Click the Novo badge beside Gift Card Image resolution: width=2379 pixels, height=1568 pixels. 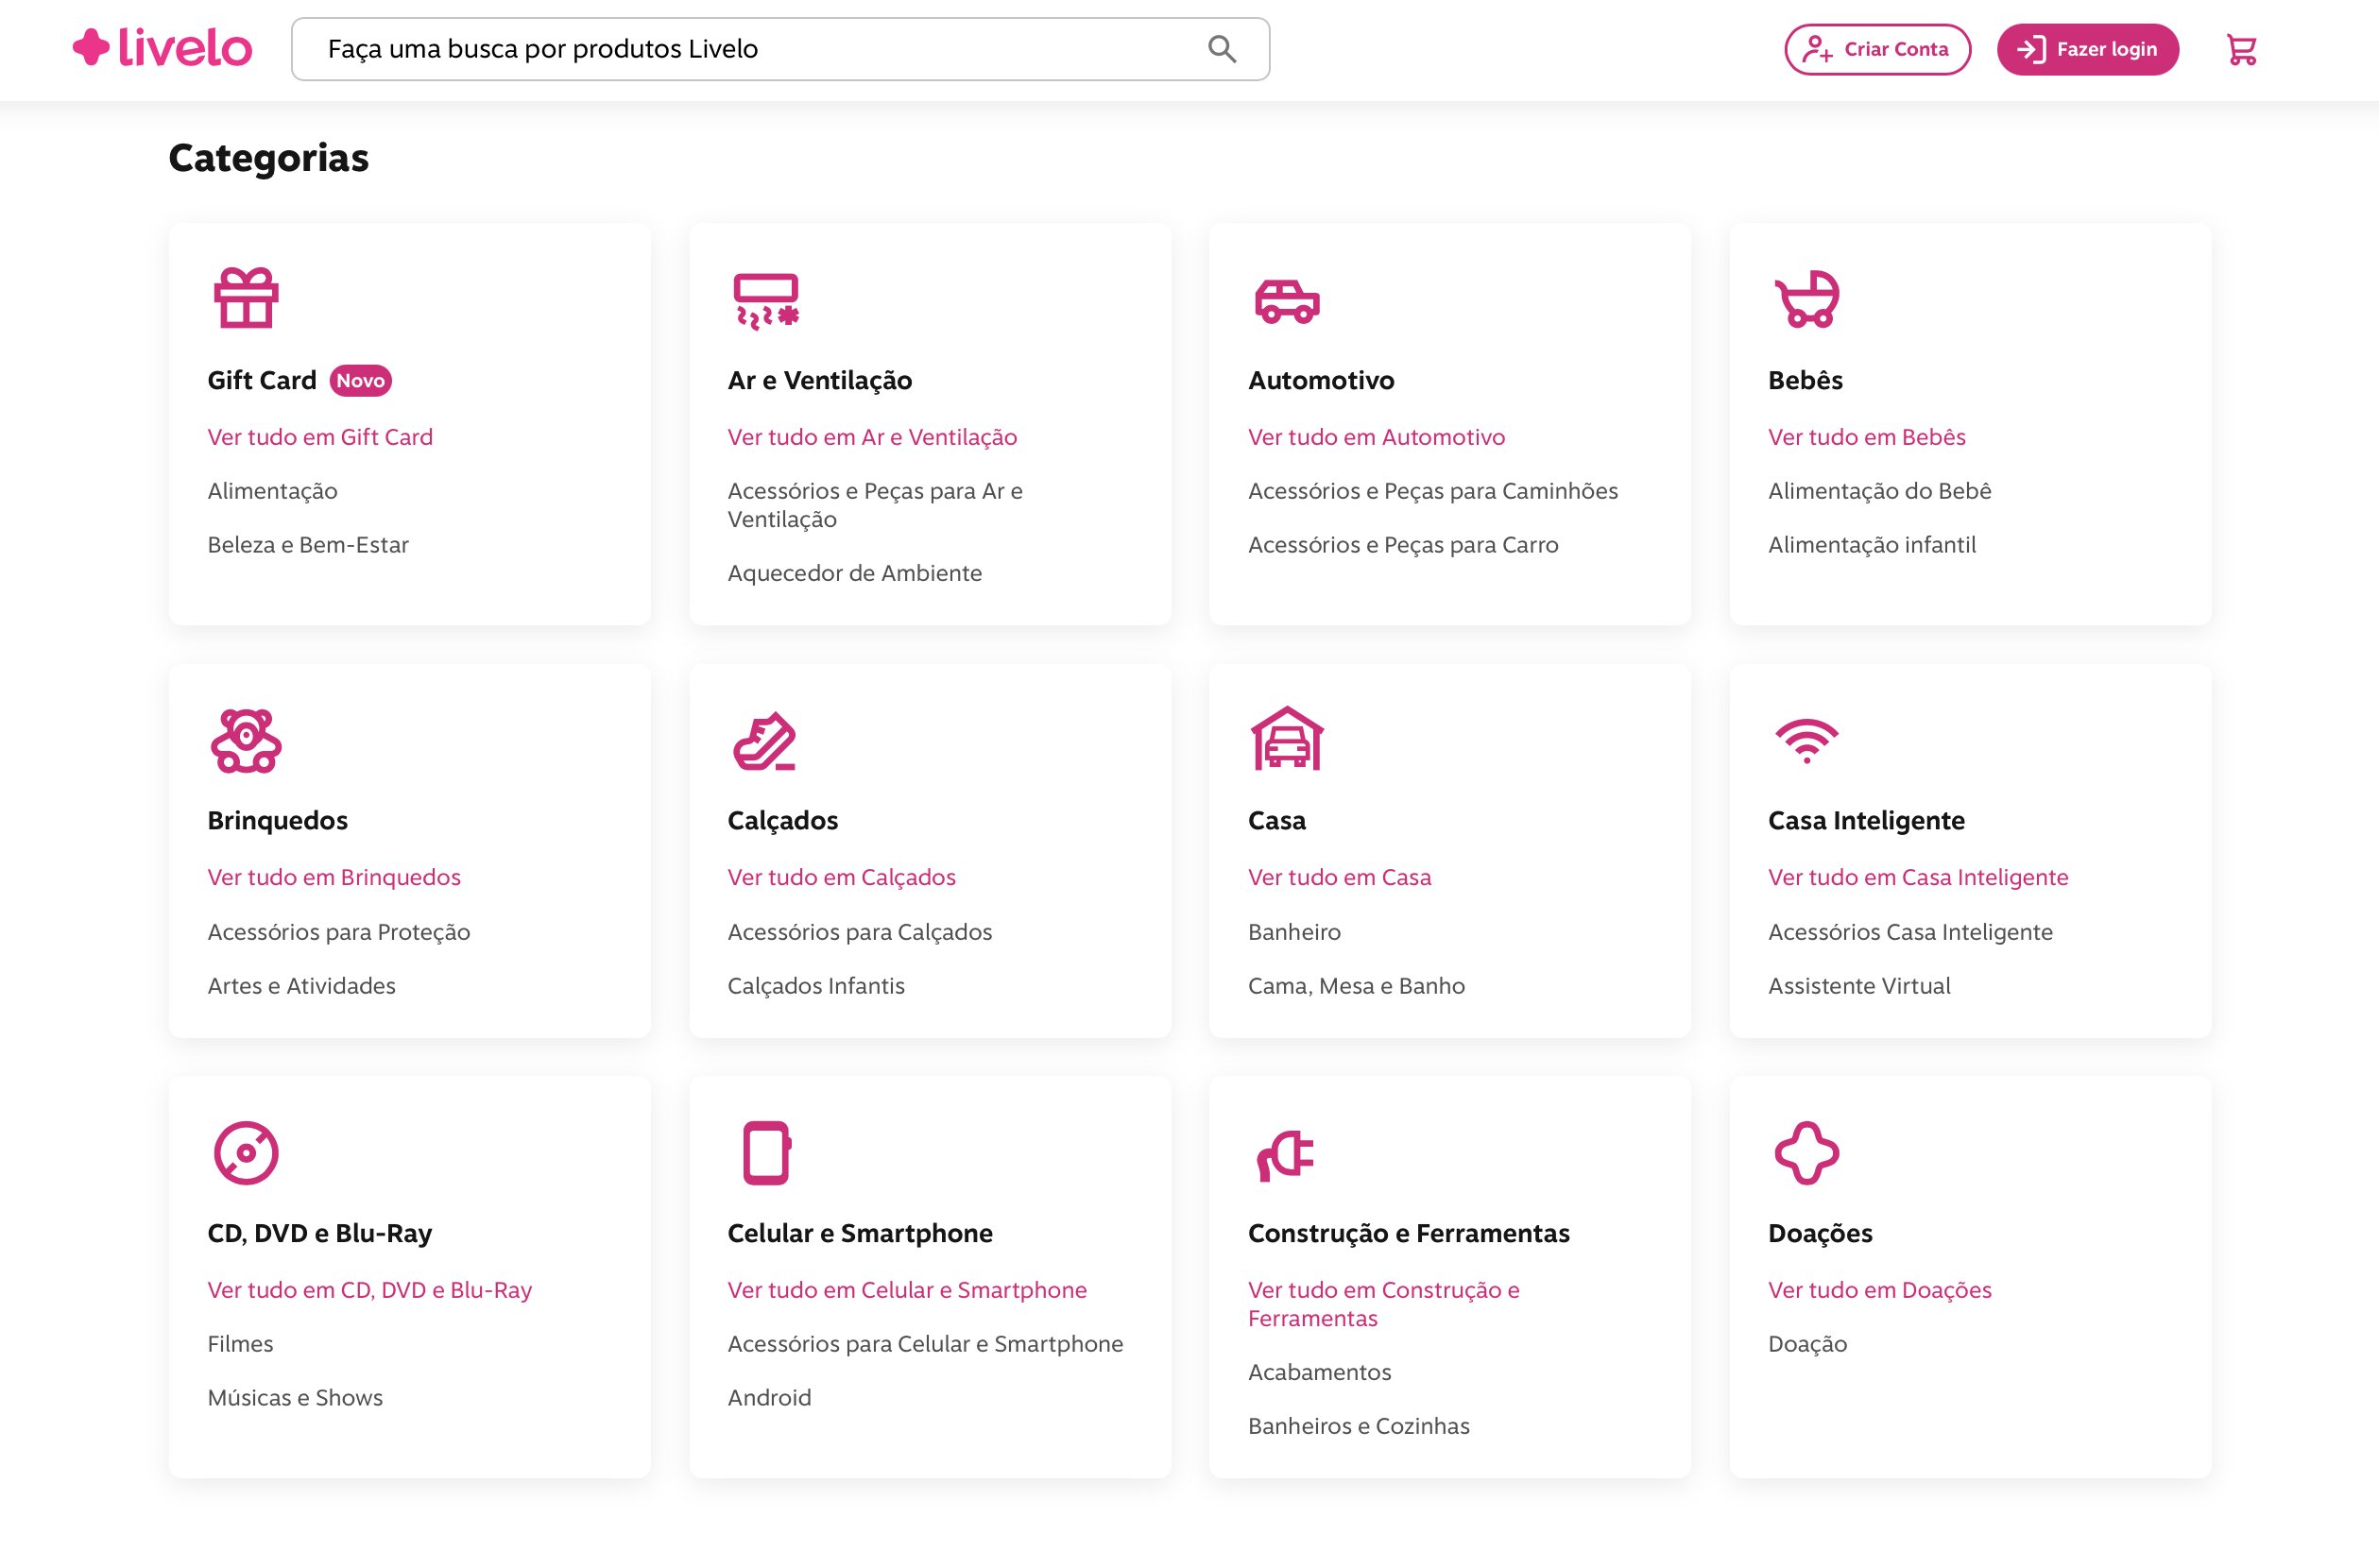click(x=360, y=380)
